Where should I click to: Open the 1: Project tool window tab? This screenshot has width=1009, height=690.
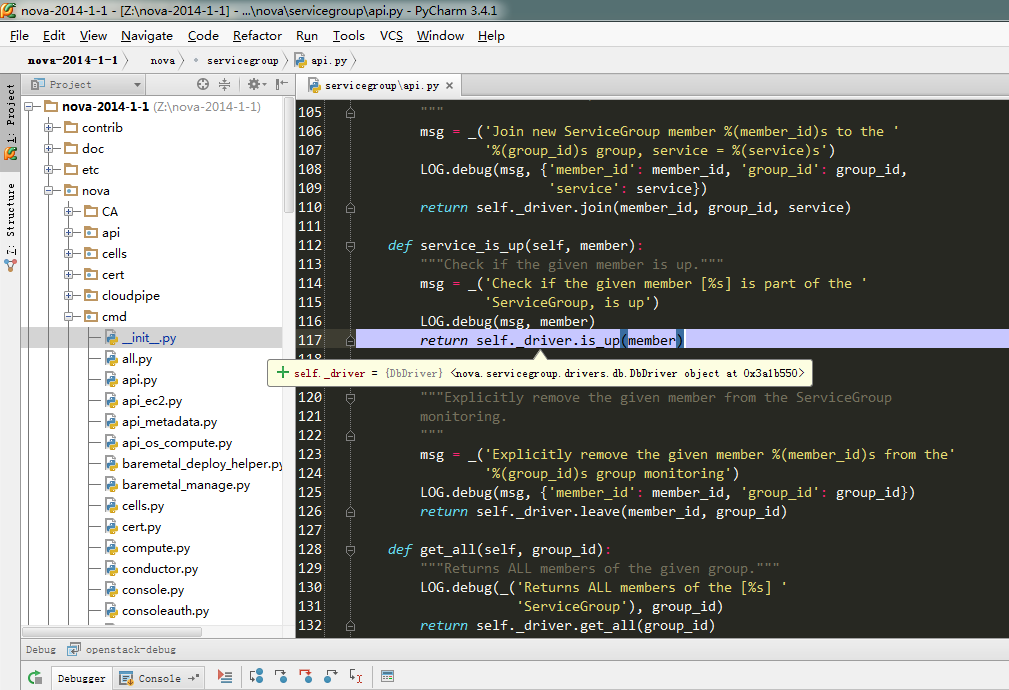[10, 122]
